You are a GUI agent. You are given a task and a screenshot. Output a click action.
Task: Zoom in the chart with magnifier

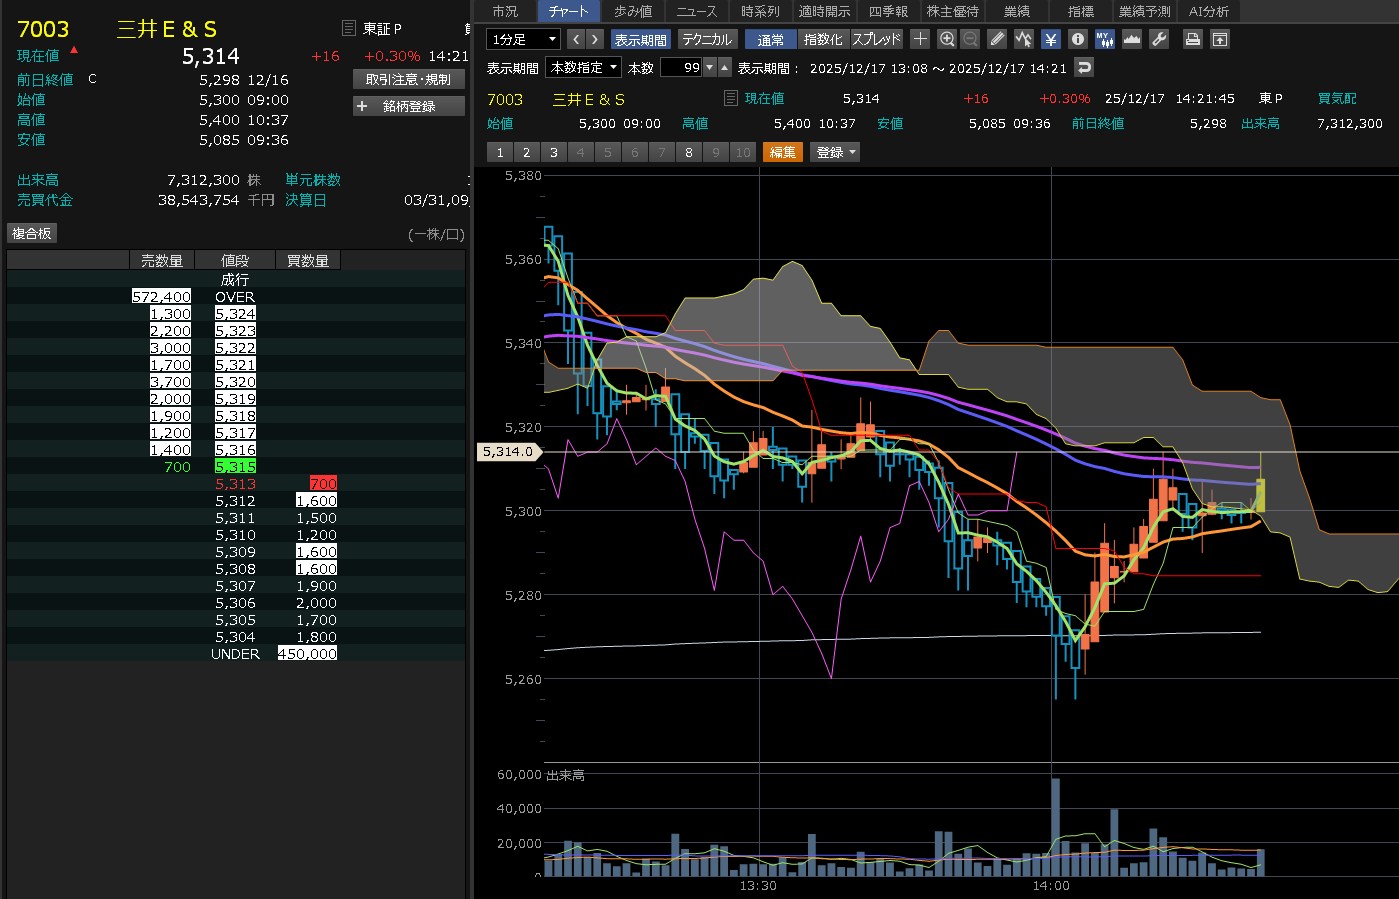tap(946, 39)
